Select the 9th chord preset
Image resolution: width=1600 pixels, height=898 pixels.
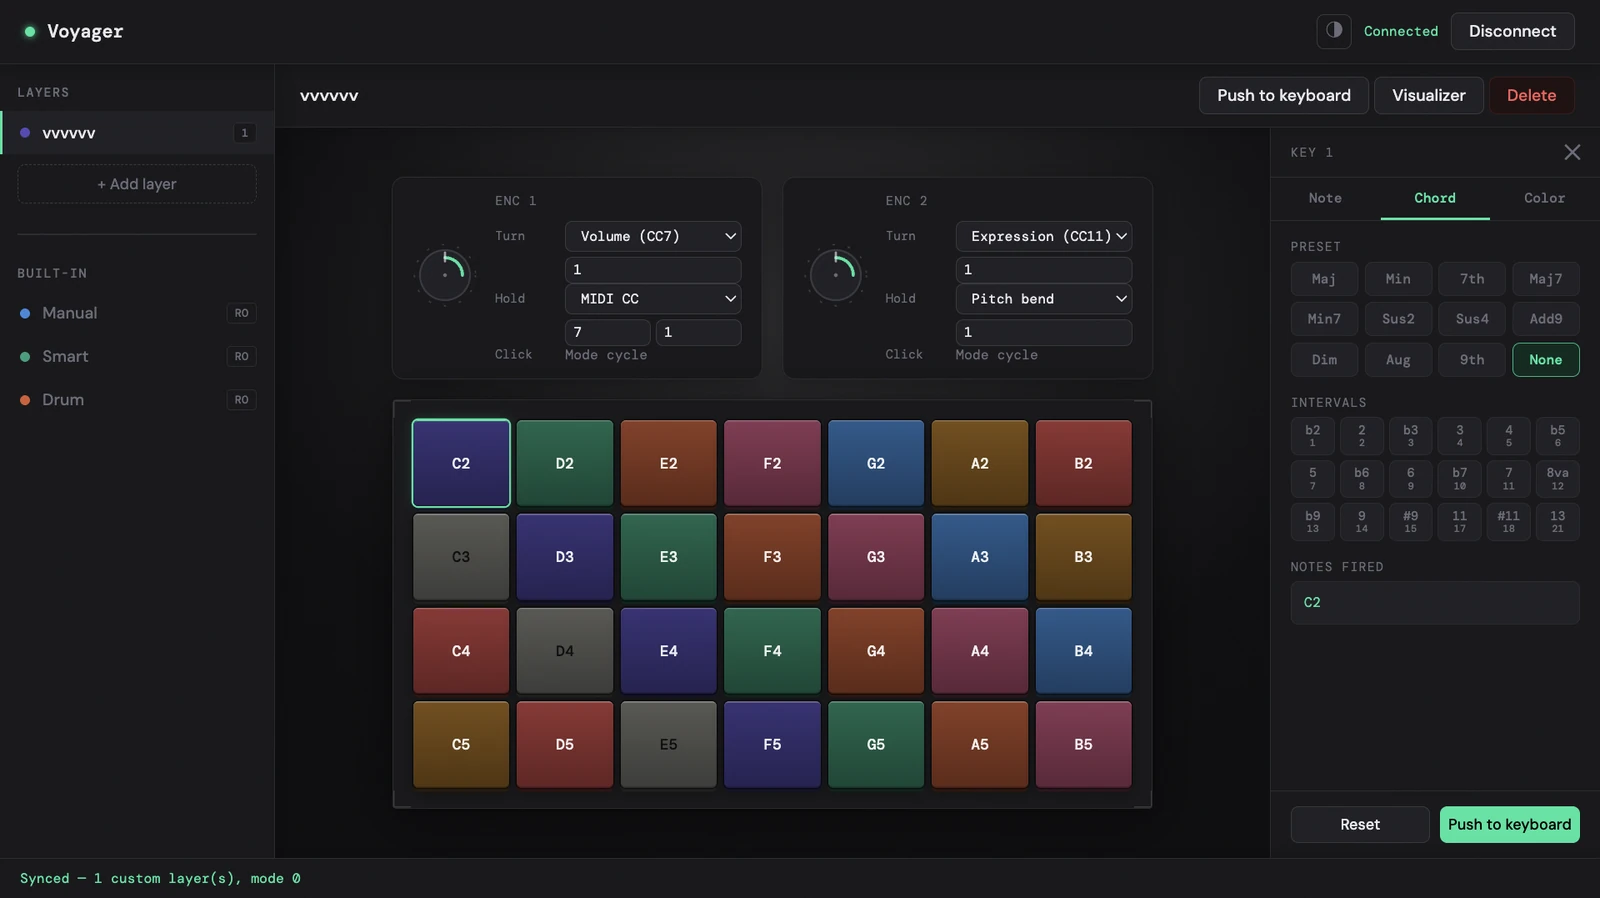click(x=1472, y=360)
